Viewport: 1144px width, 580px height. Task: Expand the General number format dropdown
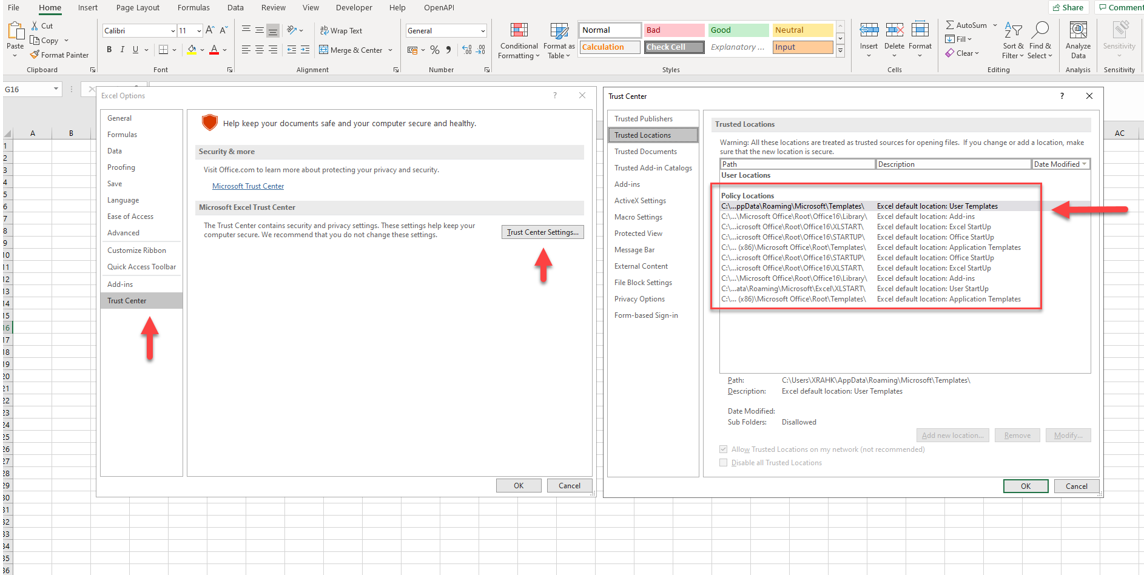(x=482, y=31)
